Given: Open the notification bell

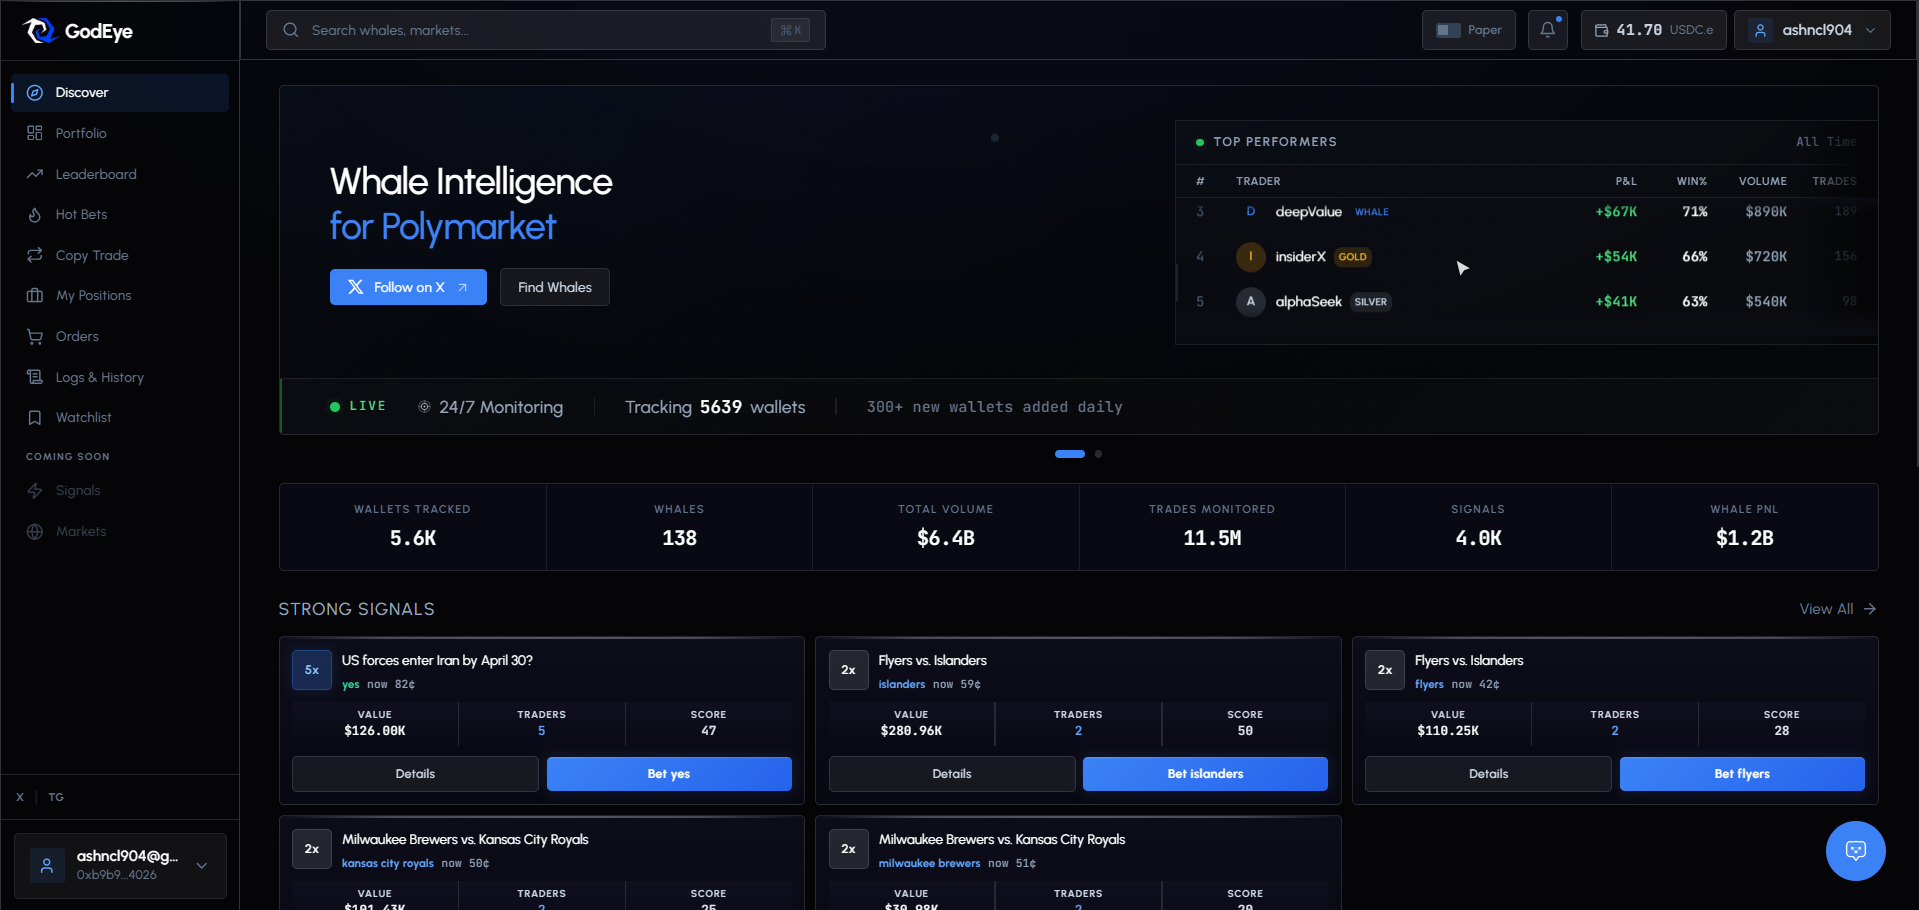Looking at the screenshot, I should click(1547, 30).
